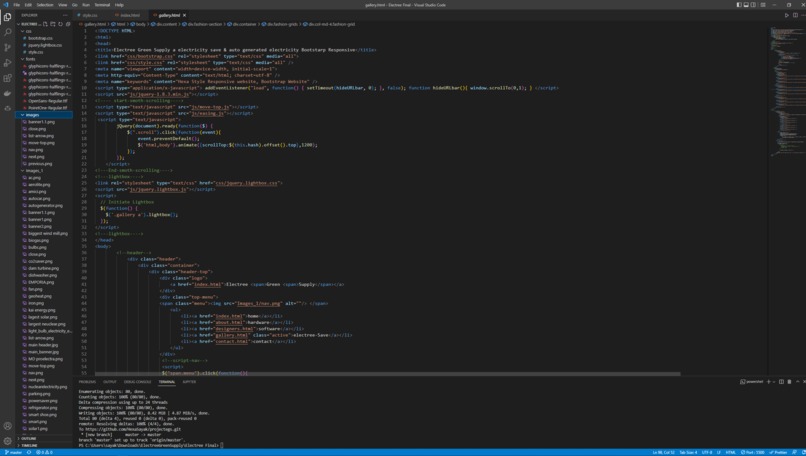The image size is (806, 456).
Task: Click New Folder icon in Explorer header
Action: pyautogui.click(x=53, y=24)
